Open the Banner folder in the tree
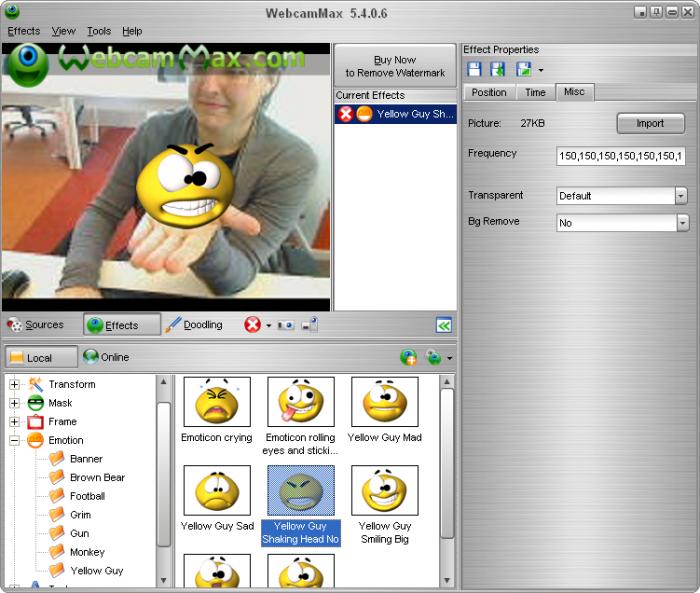700x593 pixels. click(x=75, y=459)
